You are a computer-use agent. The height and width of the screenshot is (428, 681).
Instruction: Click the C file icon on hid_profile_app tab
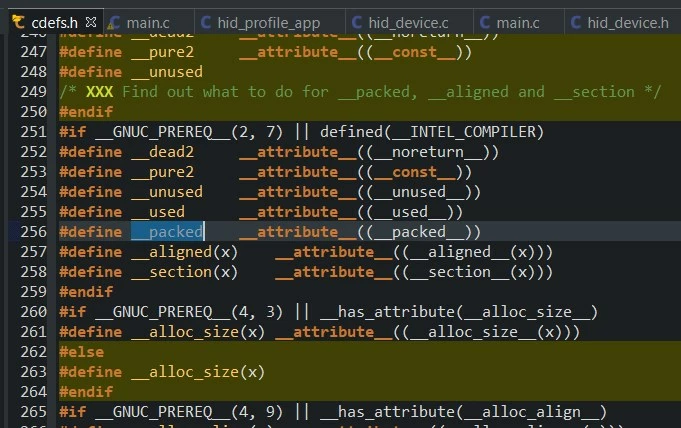[x=206, y=22]
